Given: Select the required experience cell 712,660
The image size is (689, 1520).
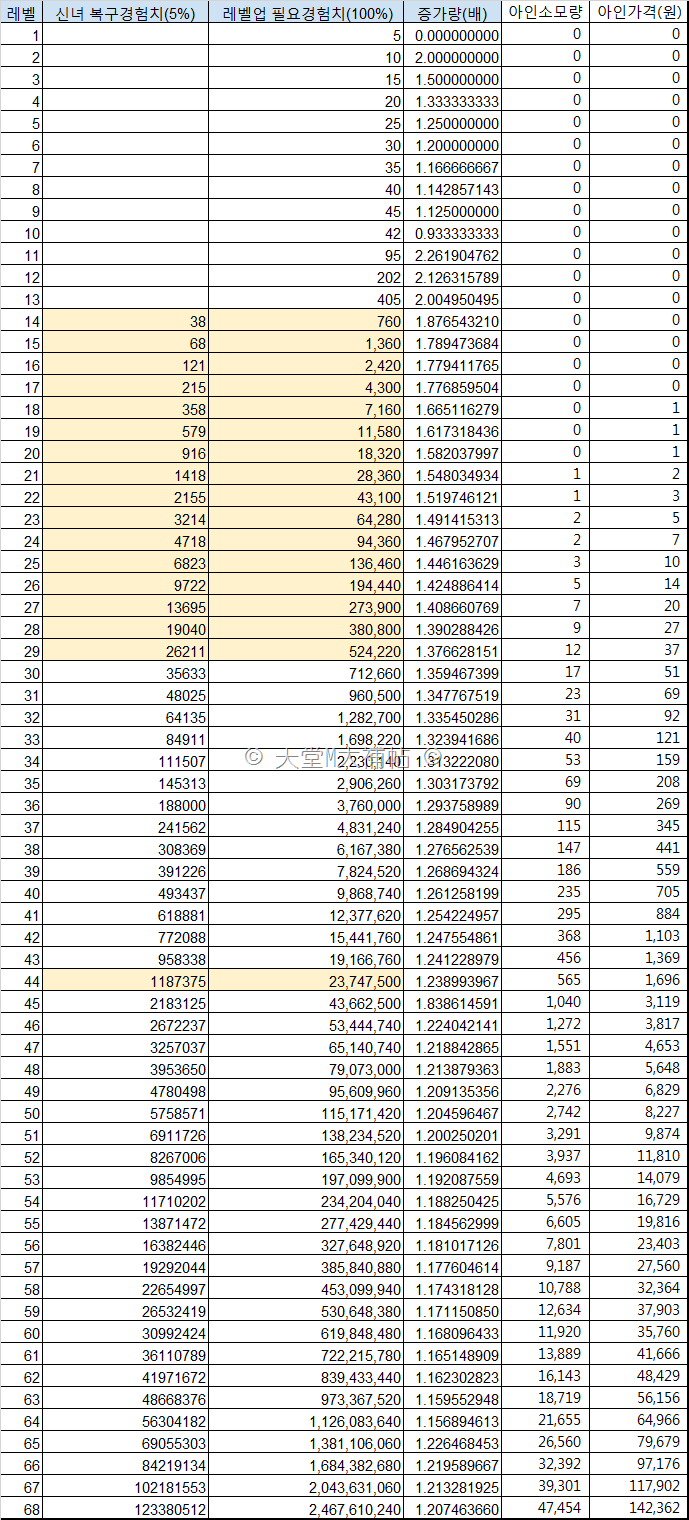Looking at the screenshot, I should [306, 673].
